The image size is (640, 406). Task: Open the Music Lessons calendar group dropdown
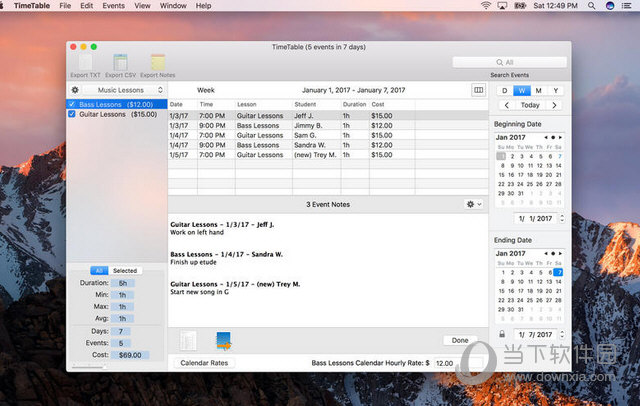(x=124, y=90)
